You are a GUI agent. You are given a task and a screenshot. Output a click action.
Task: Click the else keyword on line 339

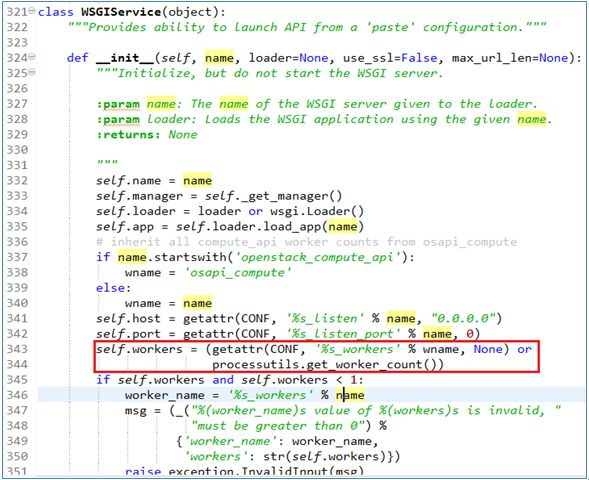pyautogui.click(x=110, y=288)
